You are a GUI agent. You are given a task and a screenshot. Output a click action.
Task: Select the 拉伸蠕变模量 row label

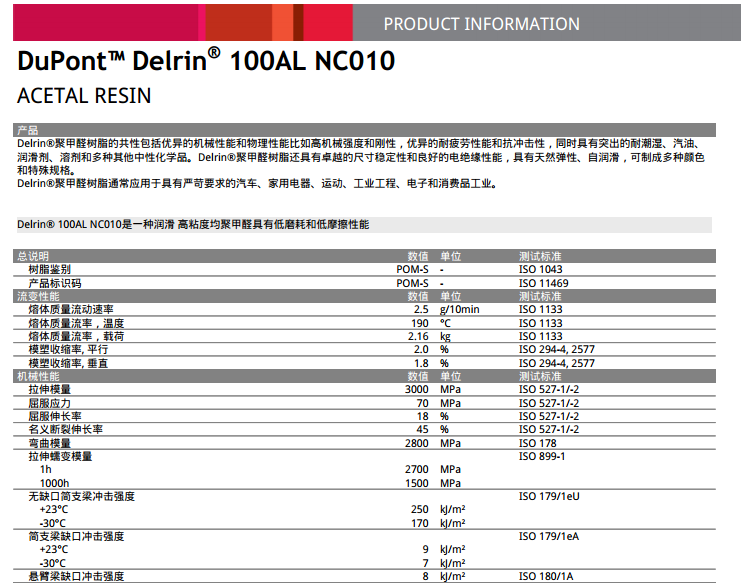coord(60,456)
